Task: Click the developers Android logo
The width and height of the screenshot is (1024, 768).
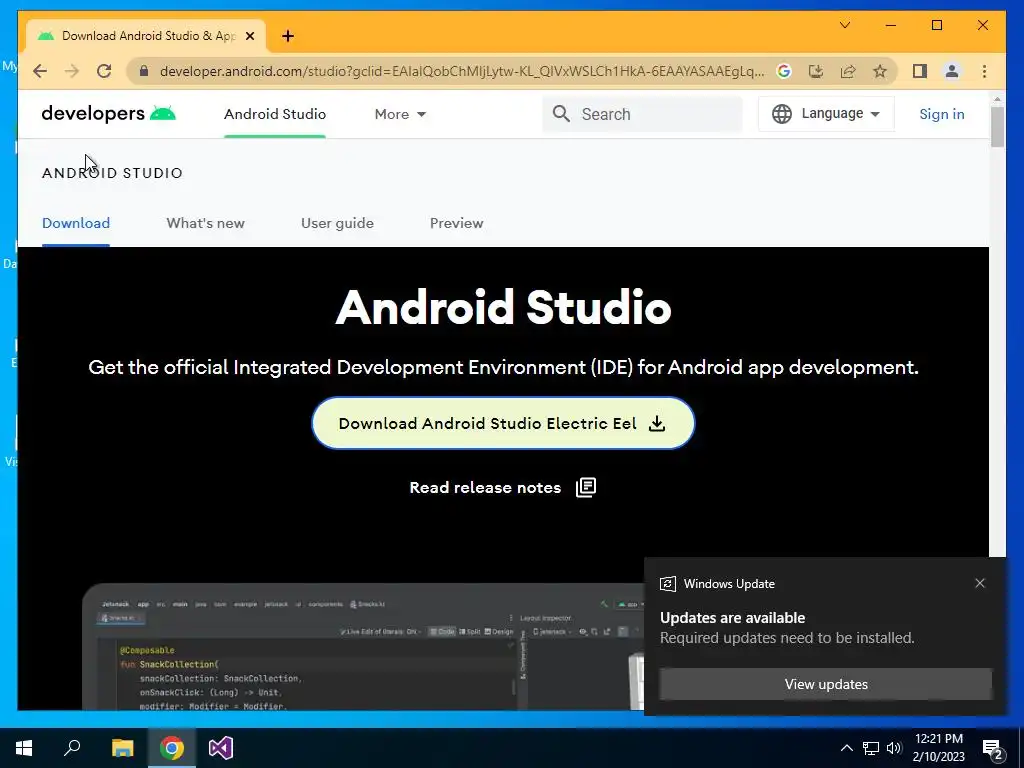Action: click(x=108, y=114)
